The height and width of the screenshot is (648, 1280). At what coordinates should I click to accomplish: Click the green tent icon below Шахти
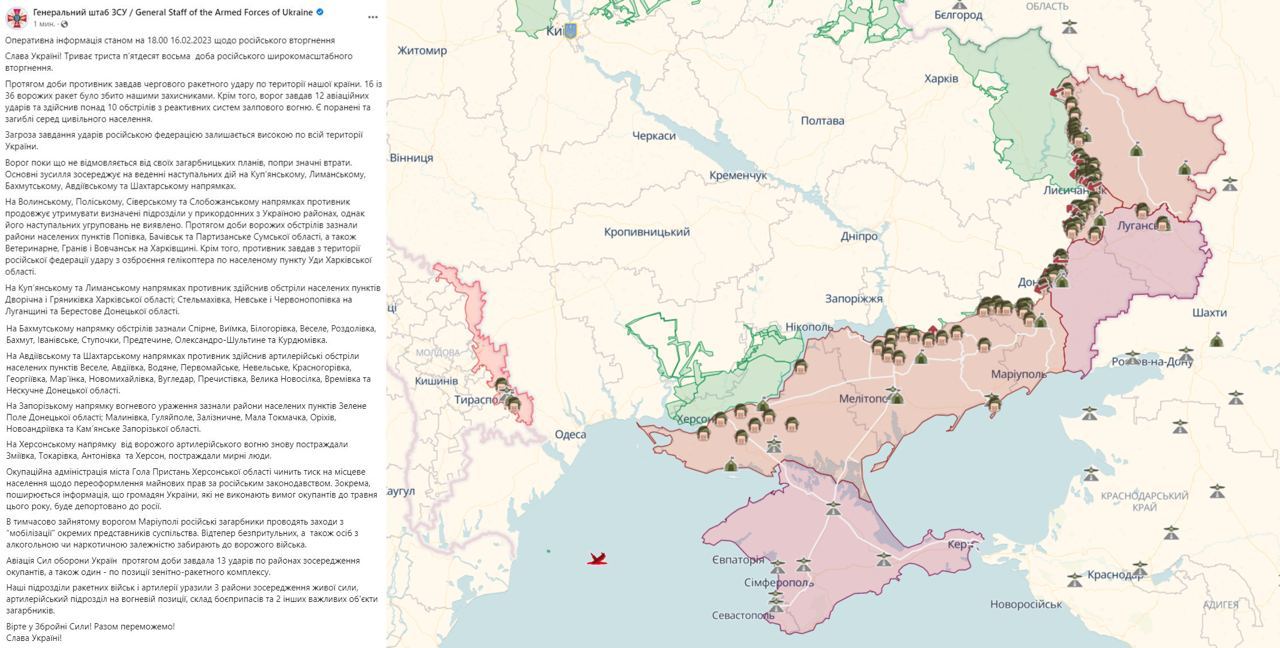[x=1216, y=340]
